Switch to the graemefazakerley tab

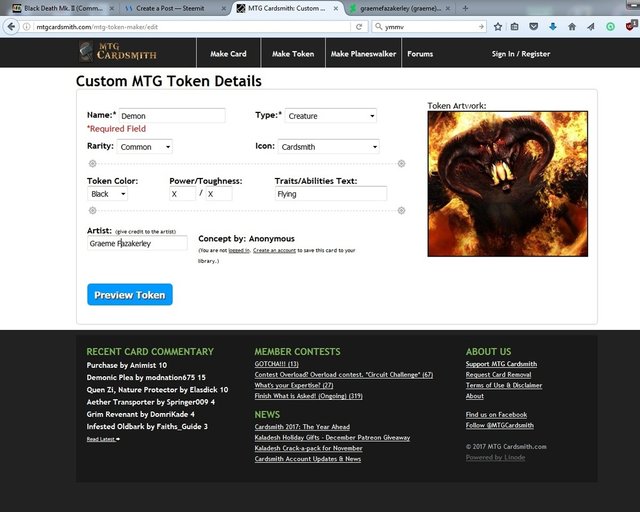pyautogui.click(x=400, y=8)
